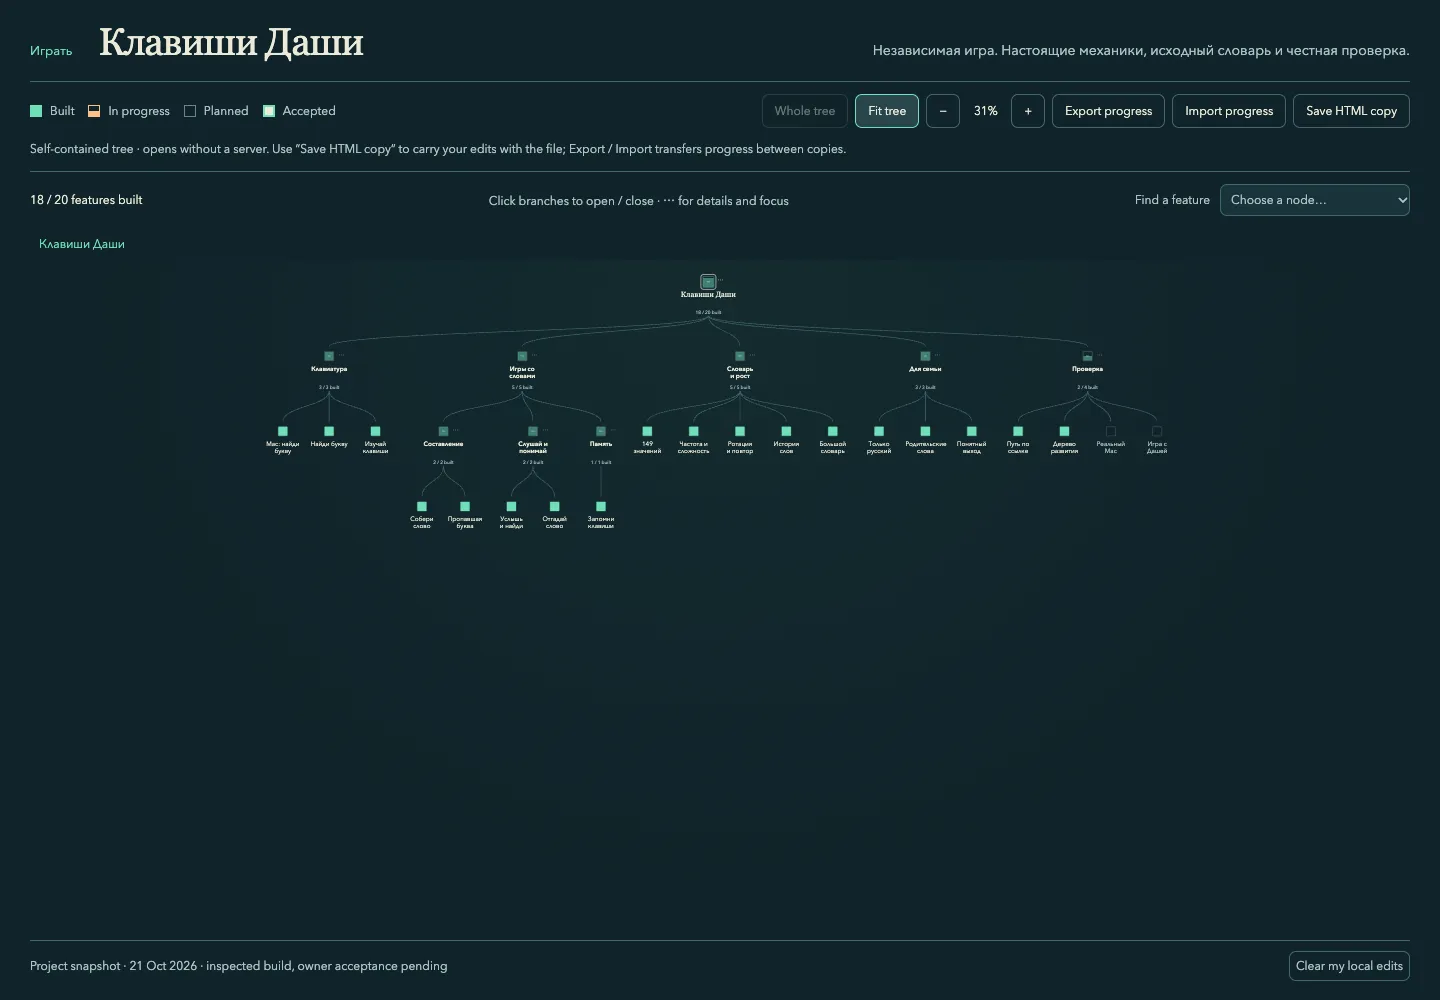
Task: Collapse the 'Игры со словами' branch node
Action: pos(522,356)
